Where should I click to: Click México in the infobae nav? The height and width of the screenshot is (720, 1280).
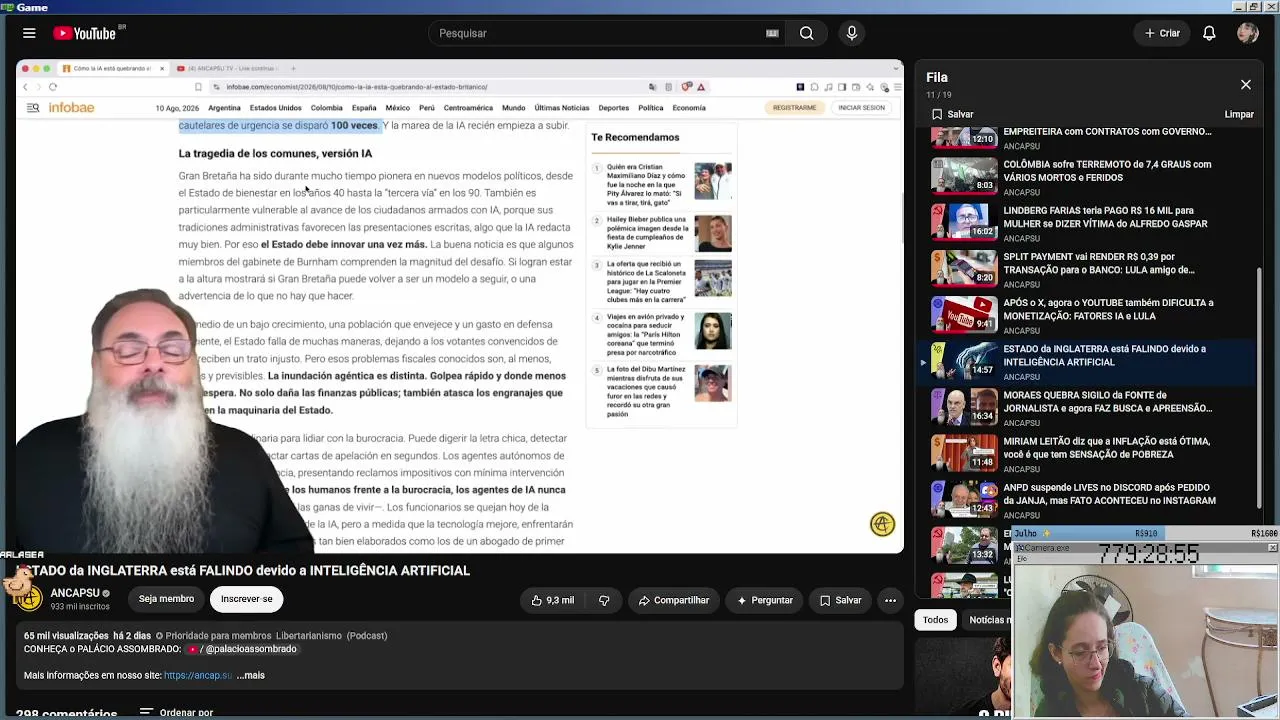coord(397,108)
